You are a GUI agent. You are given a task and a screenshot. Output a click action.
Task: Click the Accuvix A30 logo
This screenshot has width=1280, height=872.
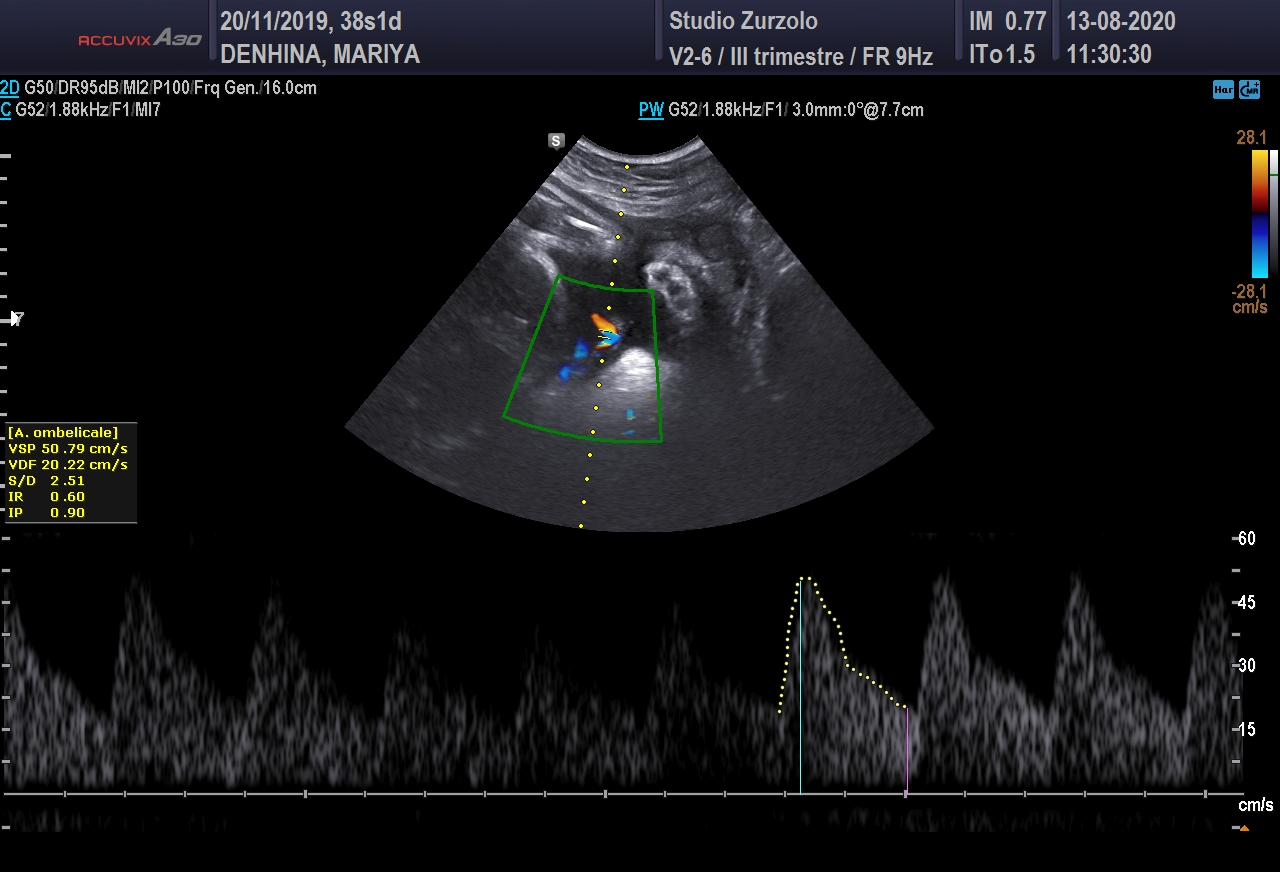[140, 39]
